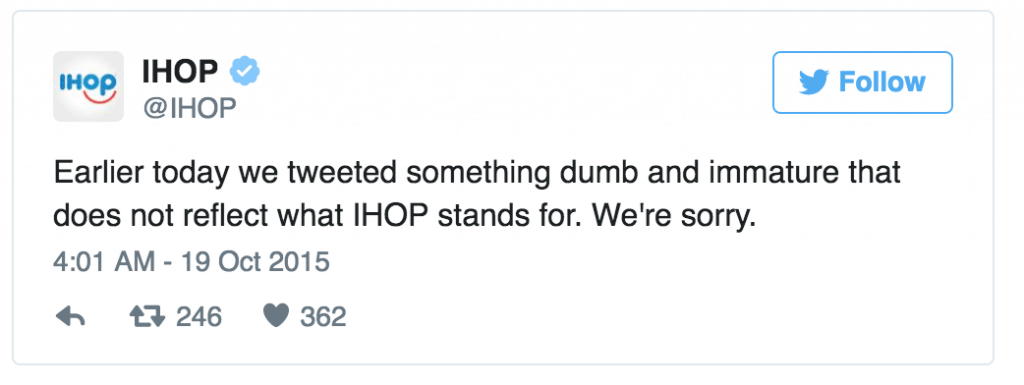Click the Twitter bird icon in Follow button

click(813, 83)
